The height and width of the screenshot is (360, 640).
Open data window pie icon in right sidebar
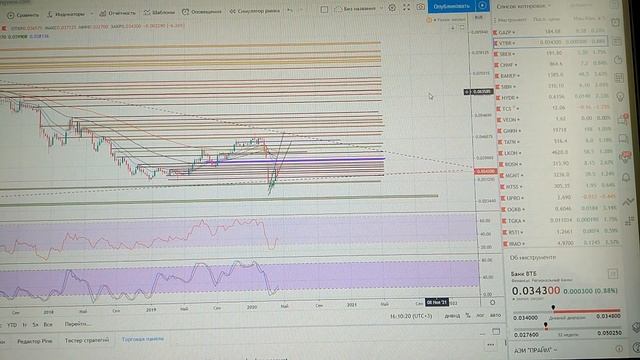[x=618, y=60]
